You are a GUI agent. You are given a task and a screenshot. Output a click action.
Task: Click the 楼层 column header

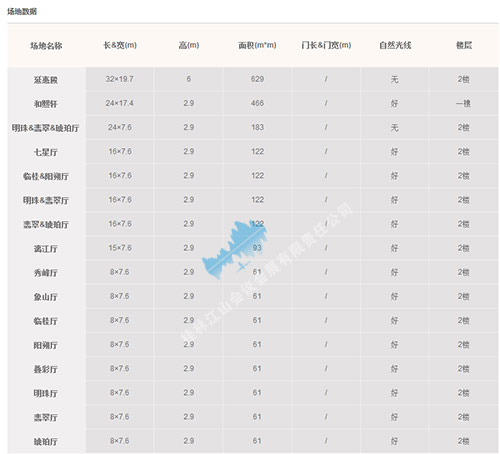pyautogui.click(x=464, y=45)
